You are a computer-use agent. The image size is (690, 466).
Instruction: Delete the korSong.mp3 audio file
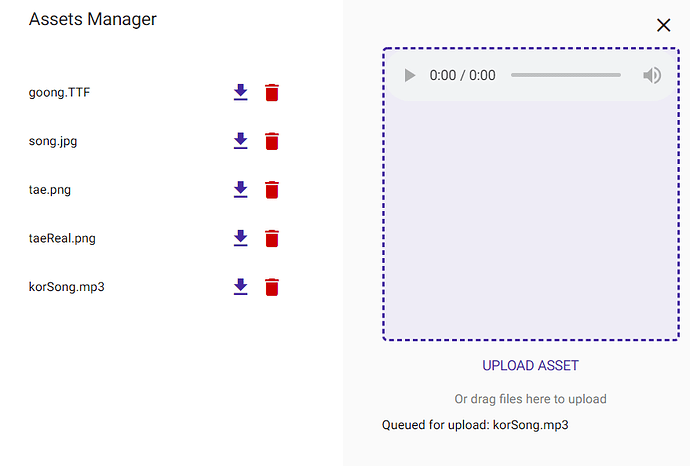[271, 287]
